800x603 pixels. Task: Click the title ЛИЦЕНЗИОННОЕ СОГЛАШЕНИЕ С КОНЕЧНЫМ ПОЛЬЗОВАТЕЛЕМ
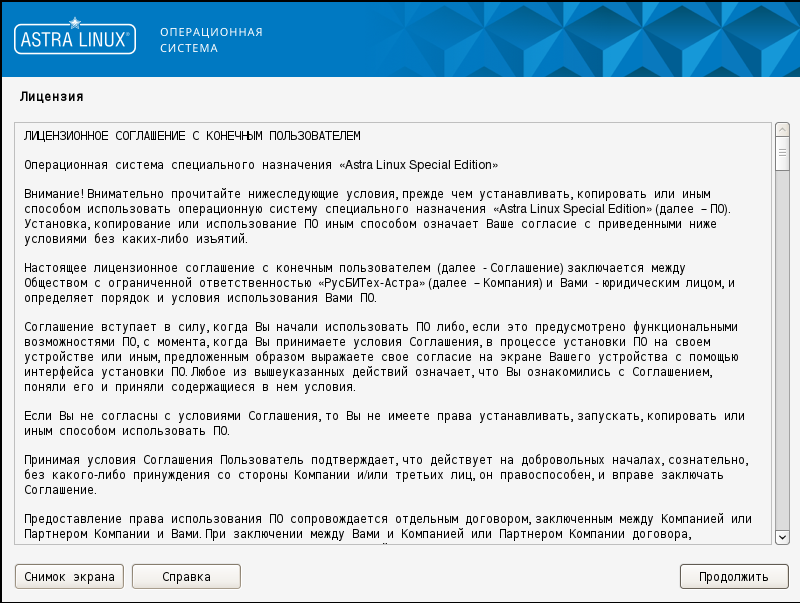(192, 136)
